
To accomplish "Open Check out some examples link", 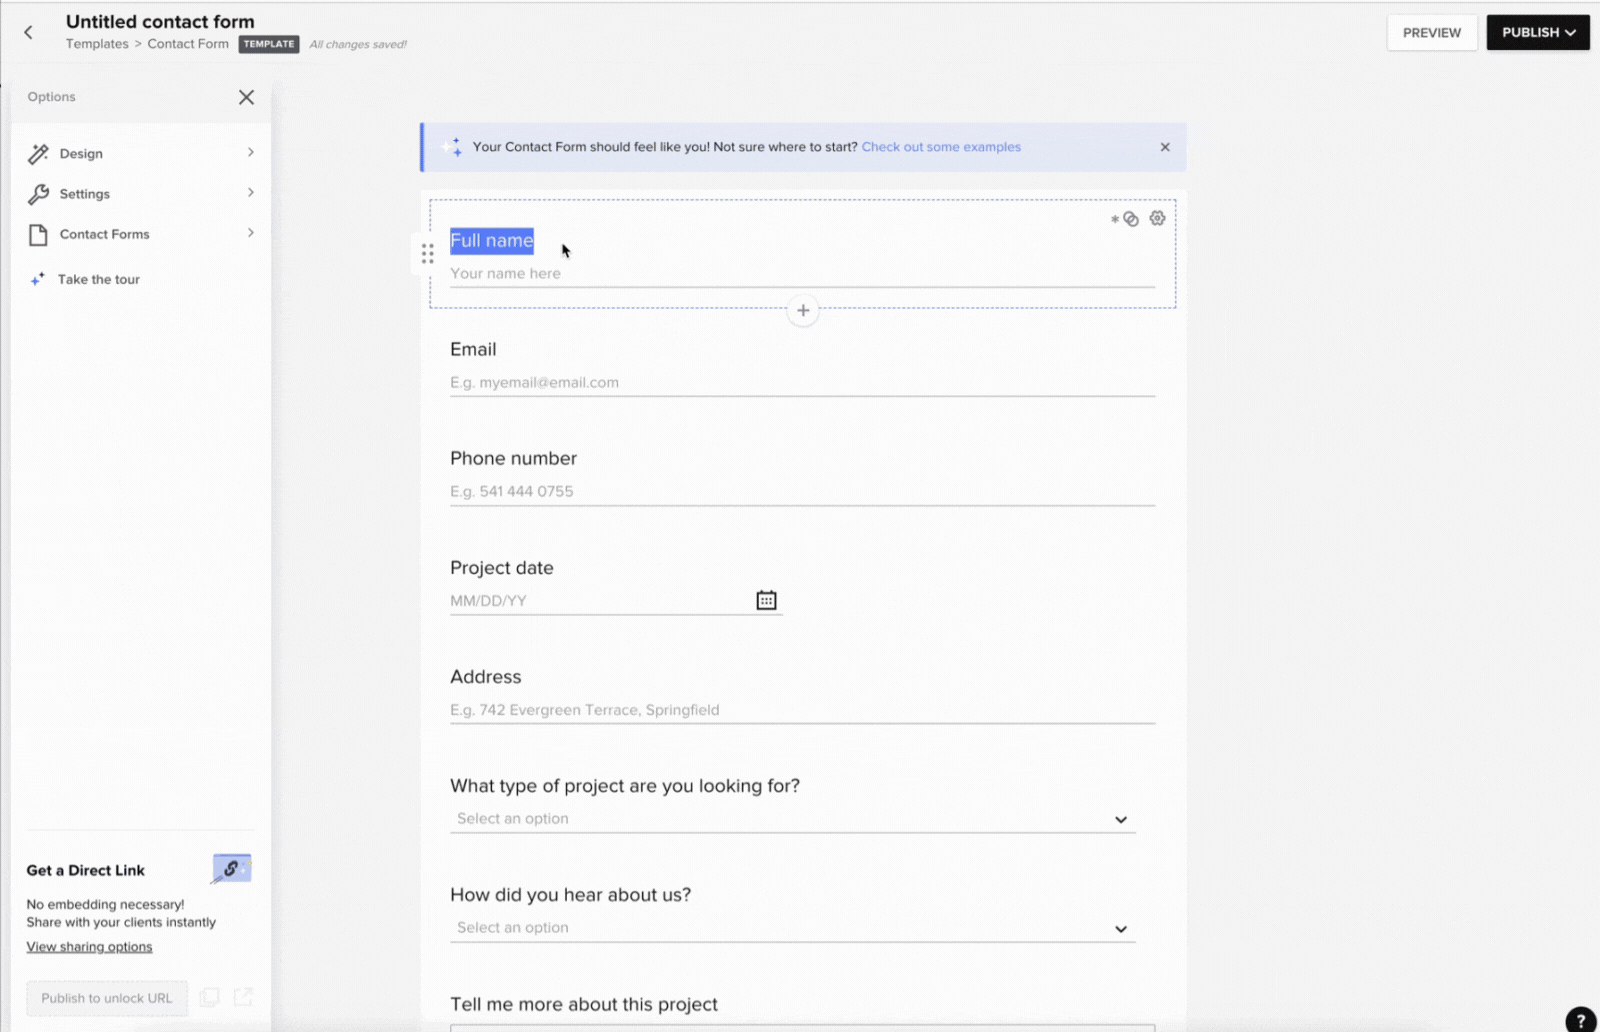I will [x=941, y=147].
